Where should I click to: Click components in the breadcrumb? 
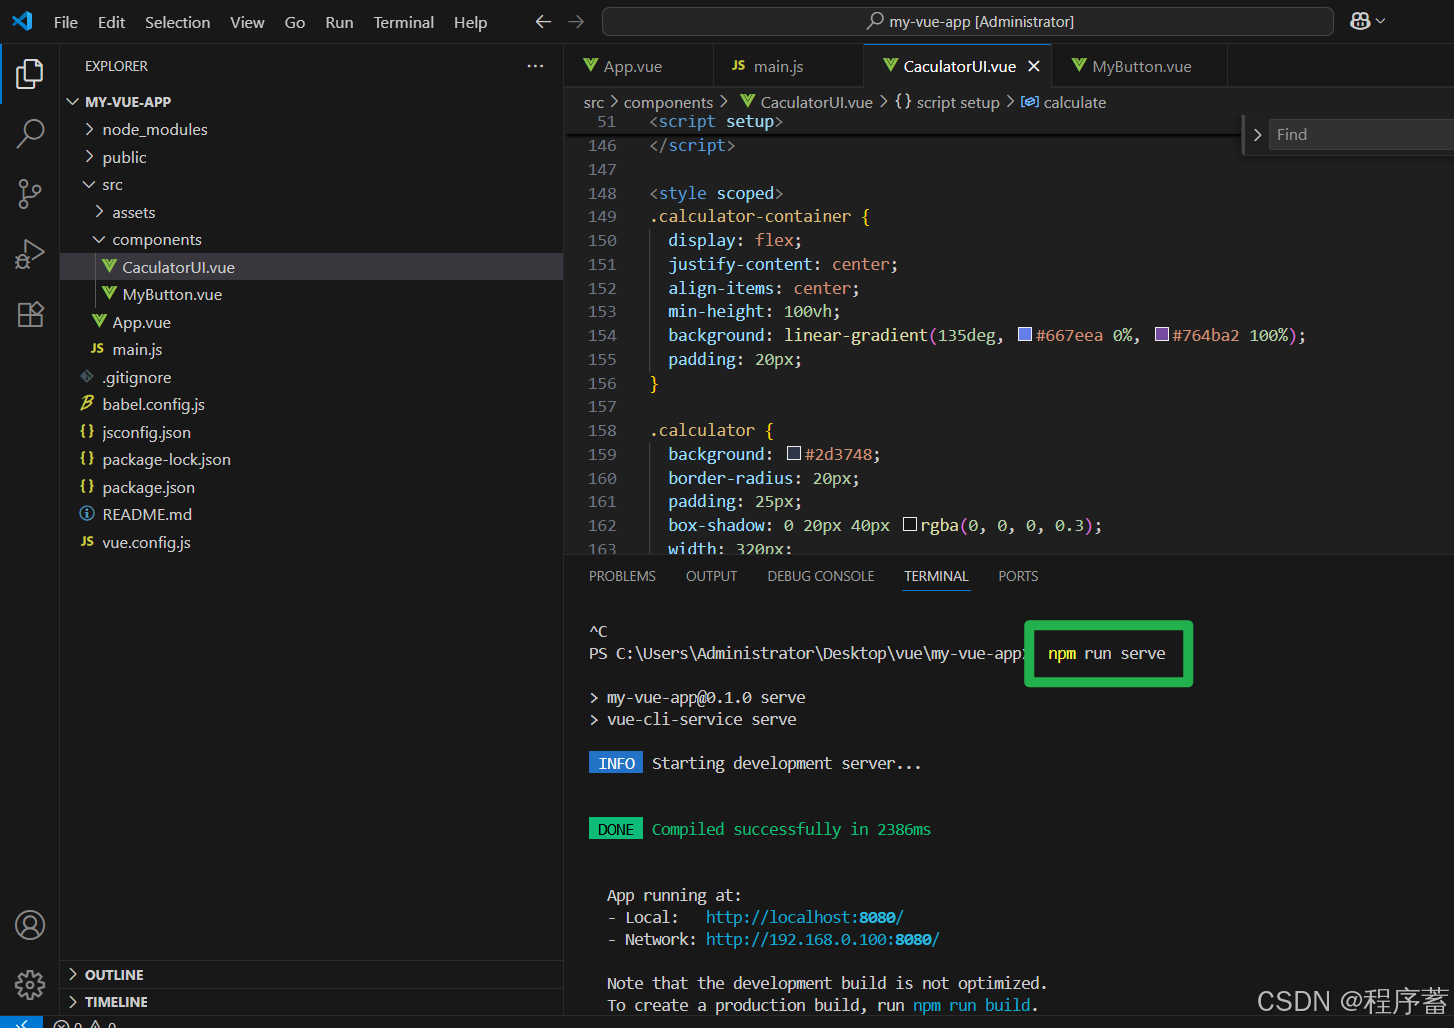pyautogui.click(x=668, y=102)
